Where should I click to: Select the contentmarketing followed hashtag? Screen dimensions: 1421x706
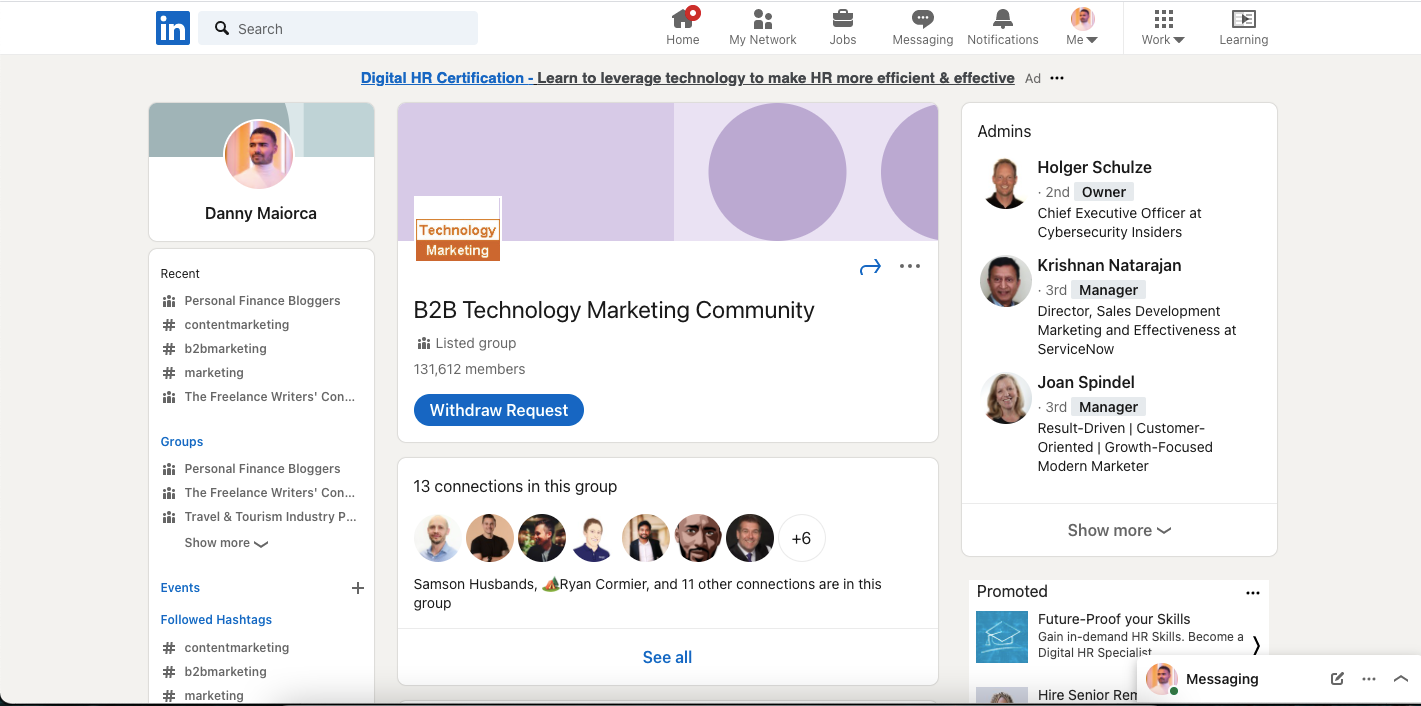pyautogui.click(x=236, y=647)
